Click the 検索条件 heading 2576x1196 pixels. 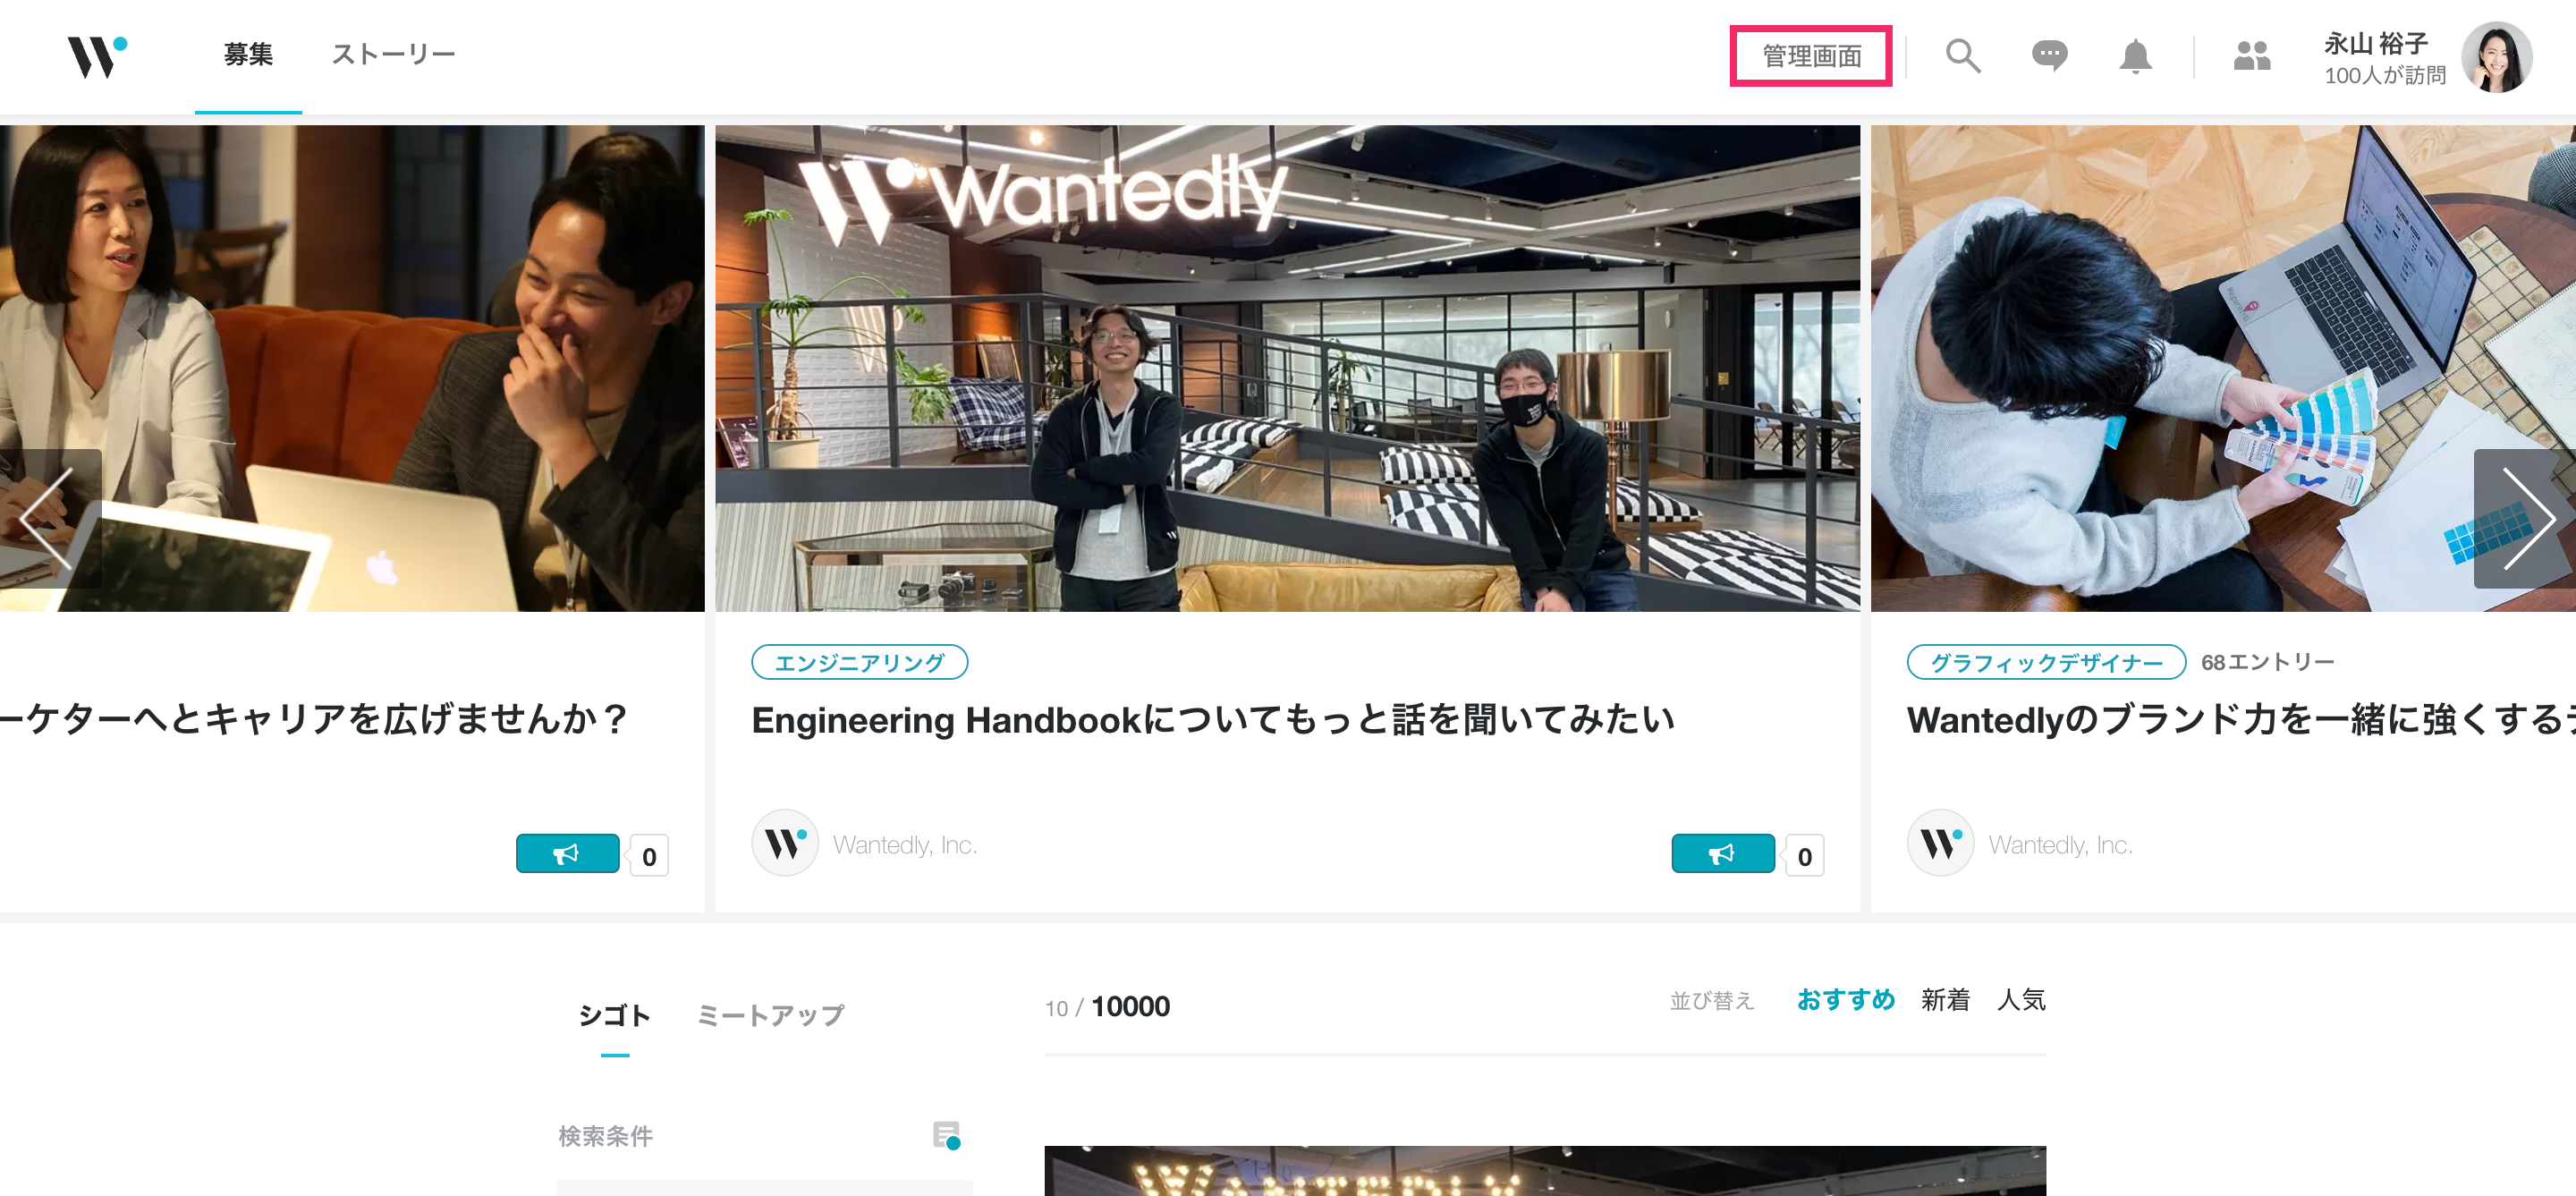click(605, 1136)
